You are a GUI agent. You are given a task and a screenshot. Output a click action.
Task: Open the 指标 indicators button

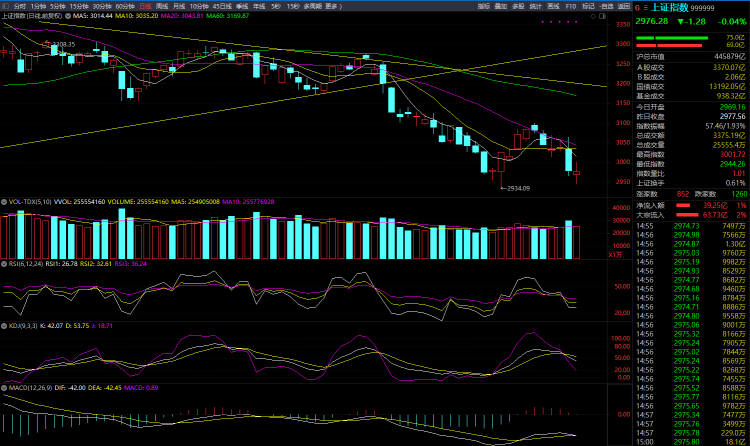482,6
